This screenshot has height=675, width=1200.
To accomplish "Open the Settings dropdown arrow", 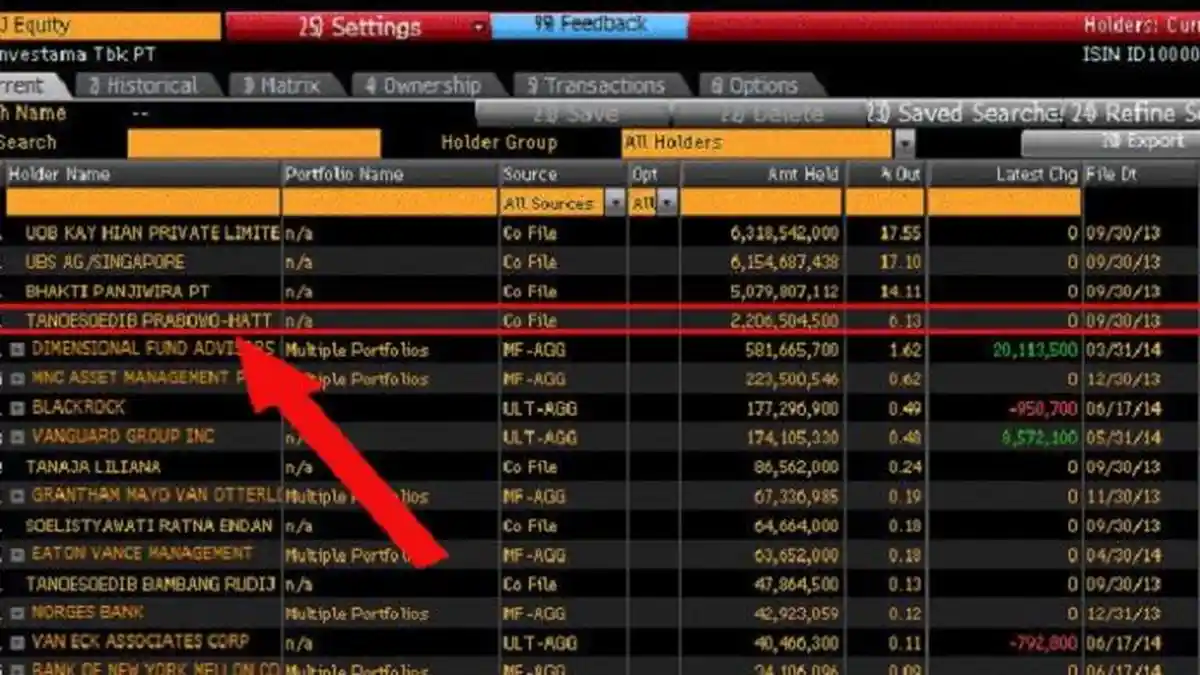I will coord(480,27).
